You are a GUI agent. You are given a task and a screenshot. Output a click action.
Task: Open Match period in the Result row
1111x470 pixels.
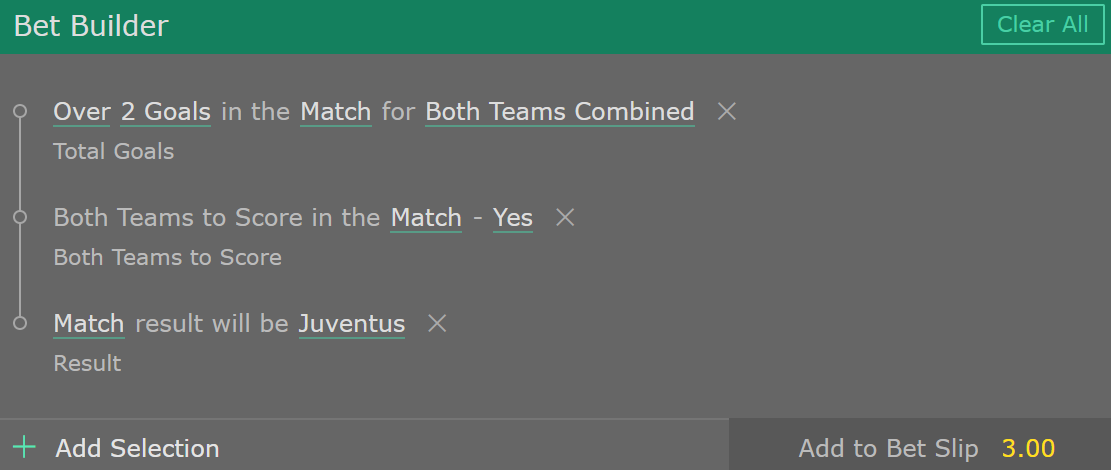coord(89,324)
